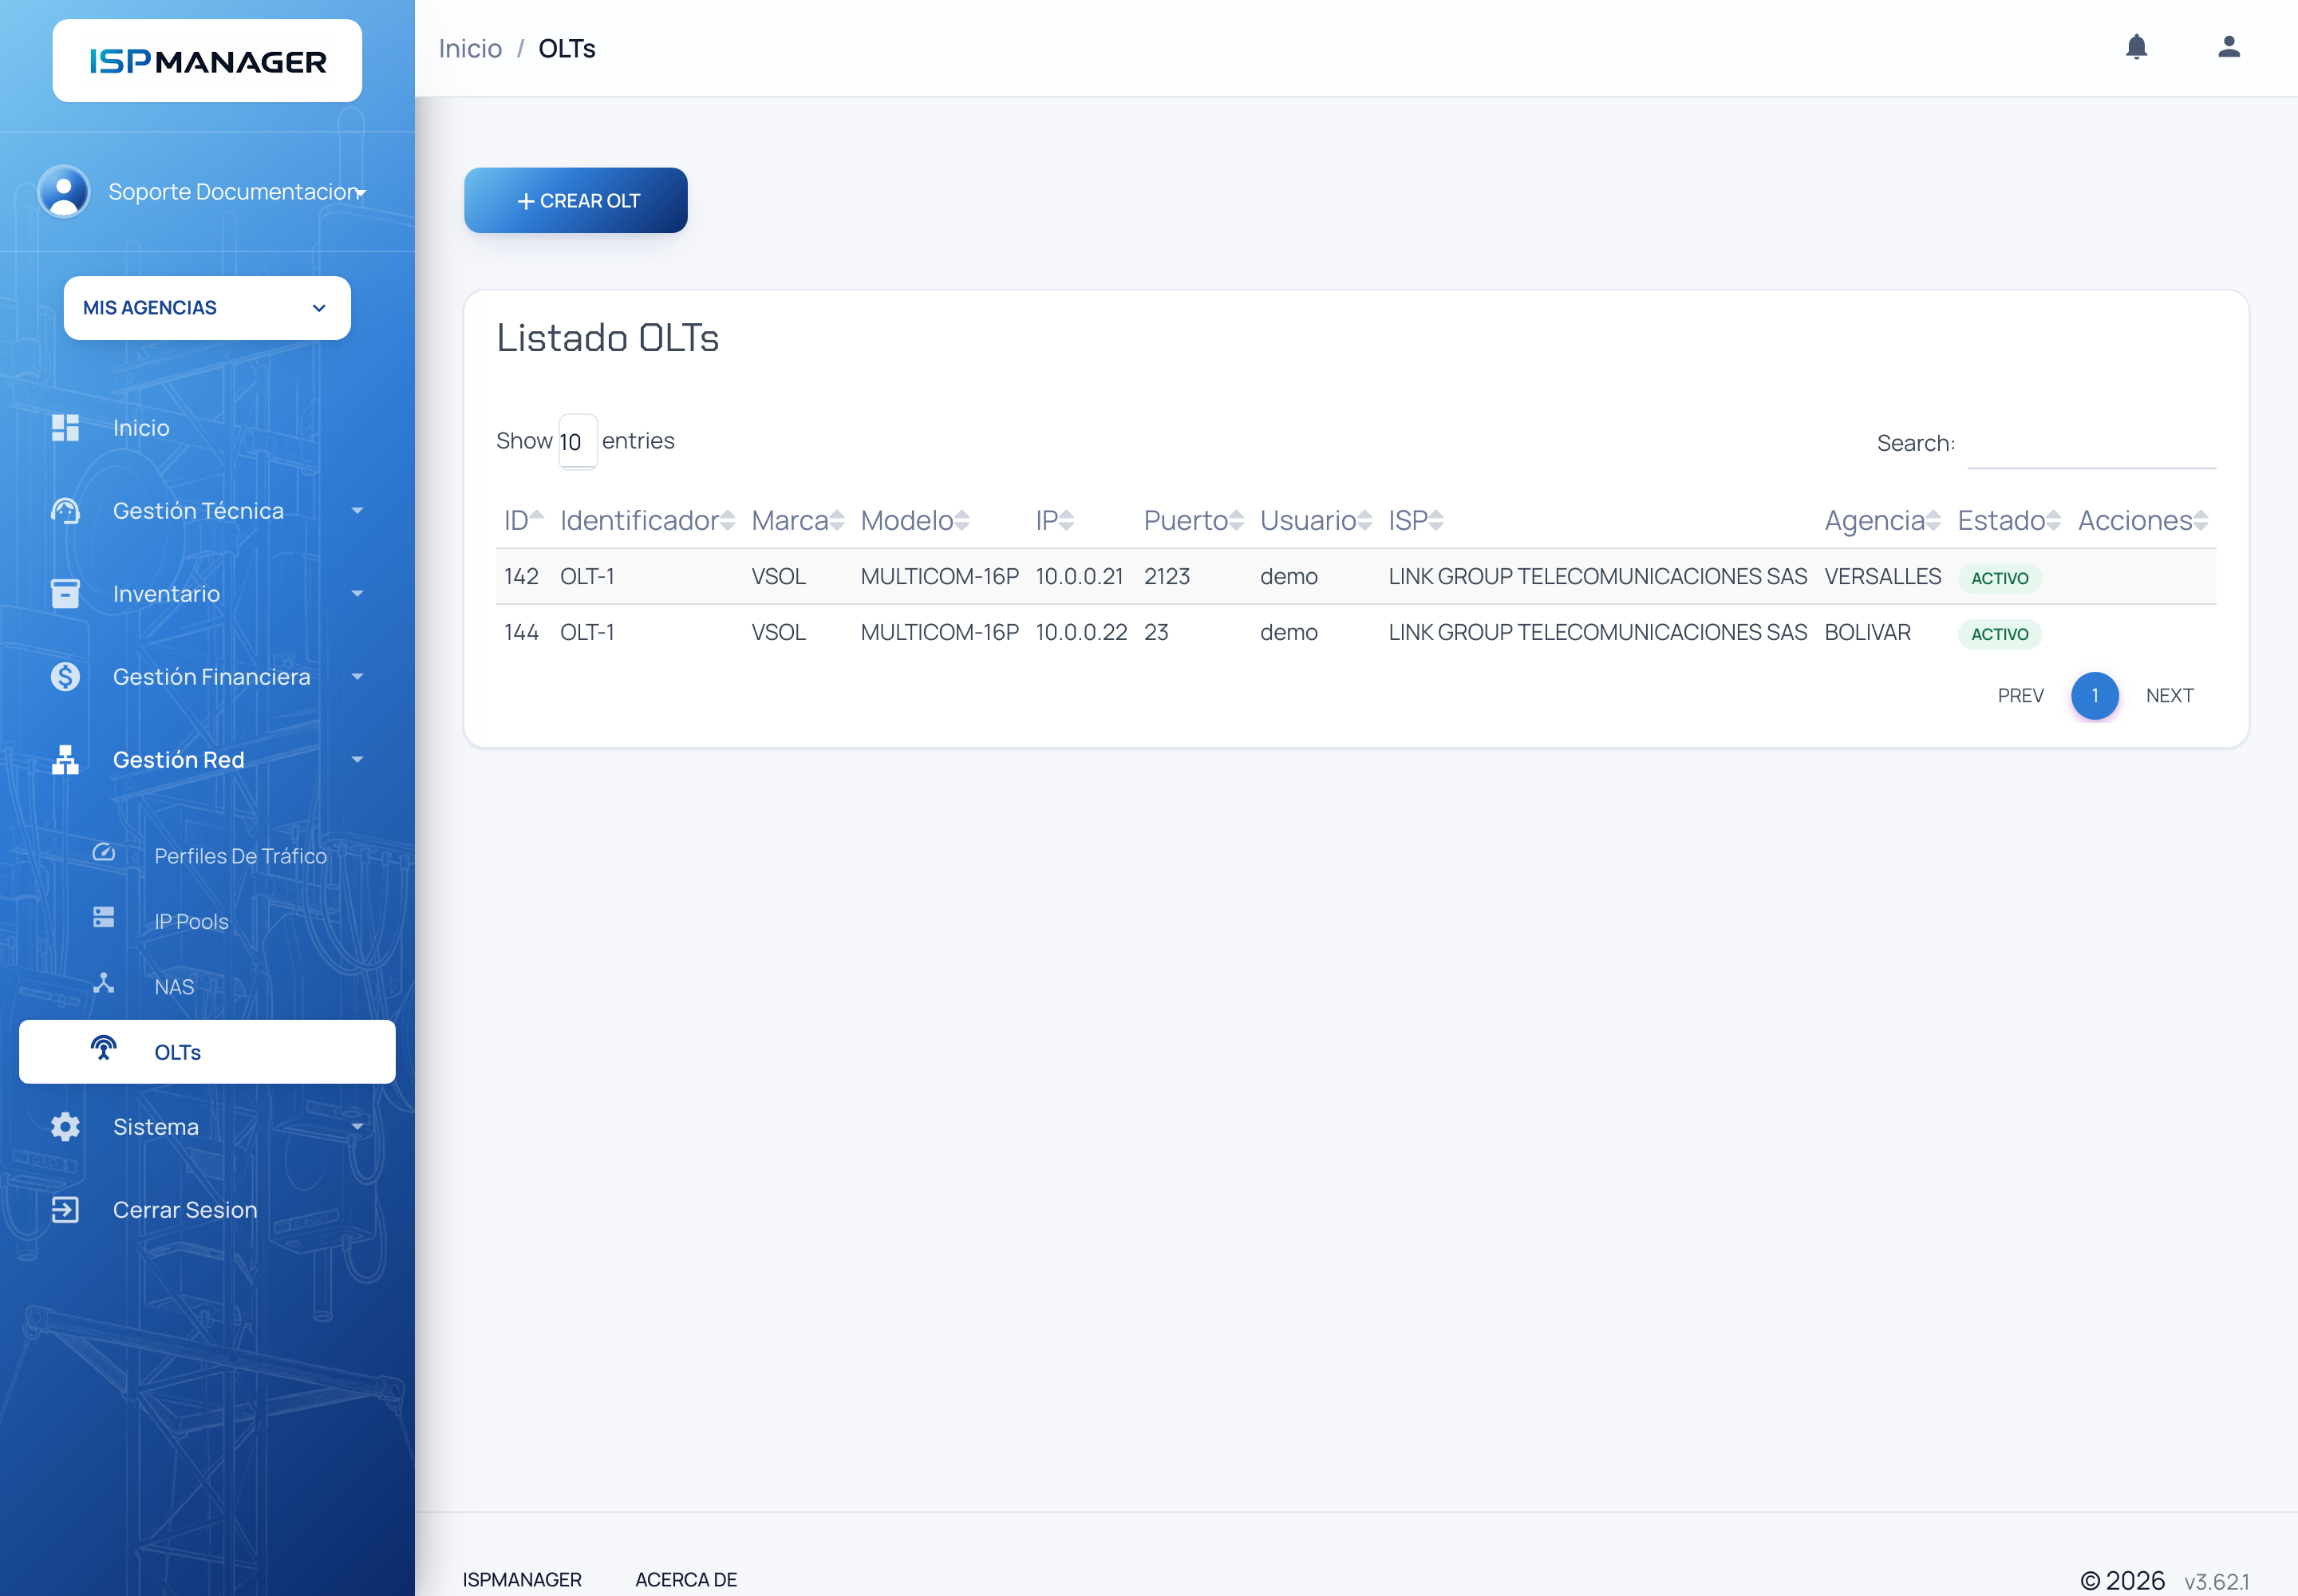Click the NEXT pagination button
2298x1596 pixels.
pyautogui.click(x=2169, y=696)
